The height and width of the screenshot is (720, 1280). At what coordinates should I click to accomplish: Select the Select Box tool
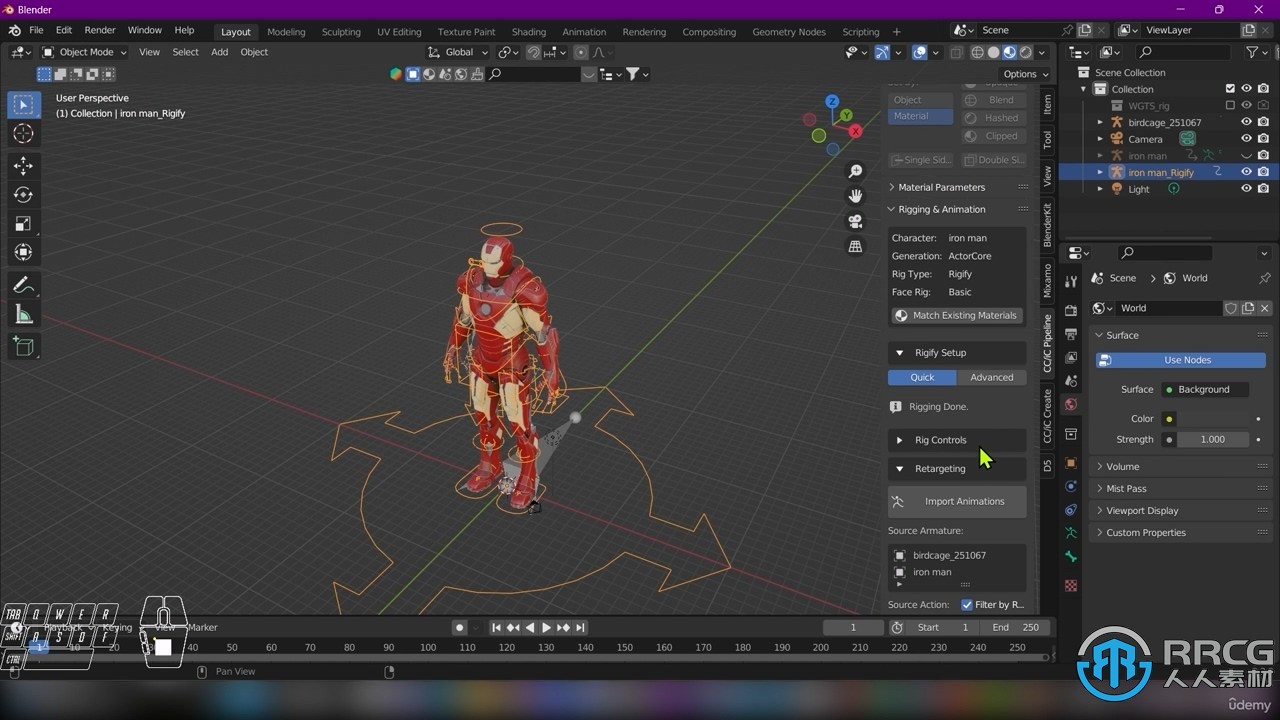click(24, 104)
